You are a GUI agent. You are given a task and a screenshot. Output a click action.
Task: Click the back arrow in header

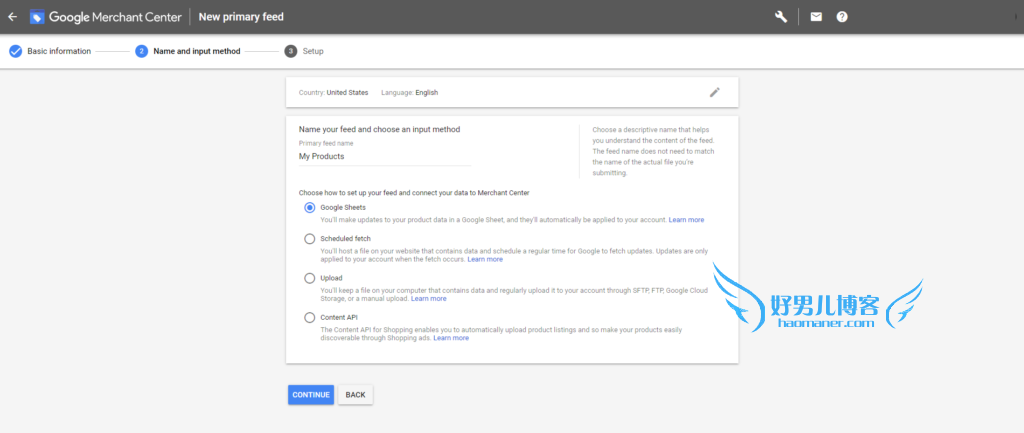[12, 17]
